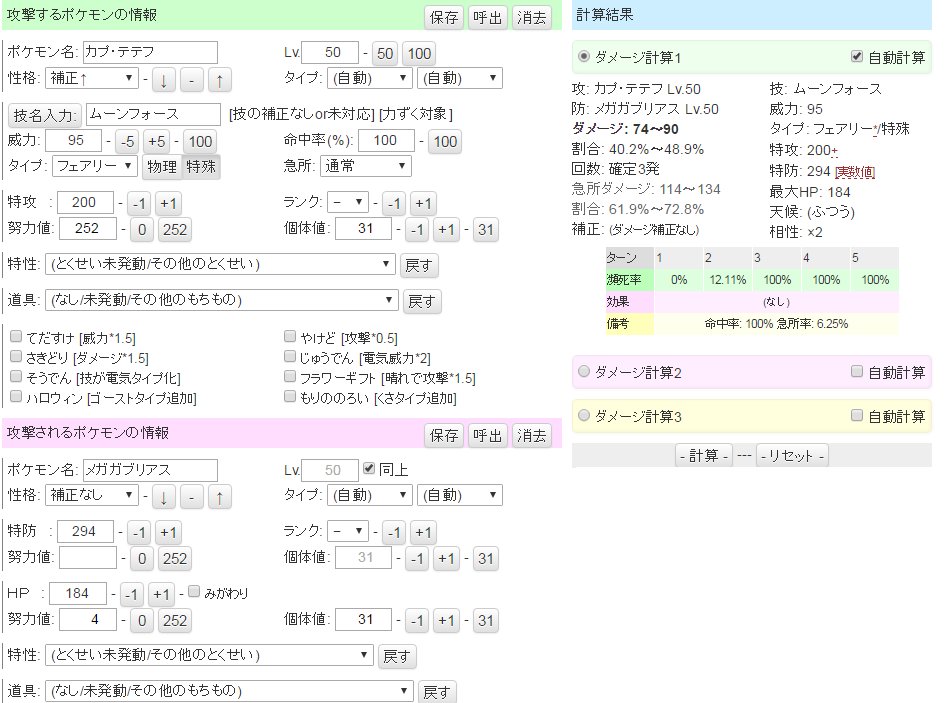
Task: Reset attacker 道具 with 戻す button
Action: 422,301
